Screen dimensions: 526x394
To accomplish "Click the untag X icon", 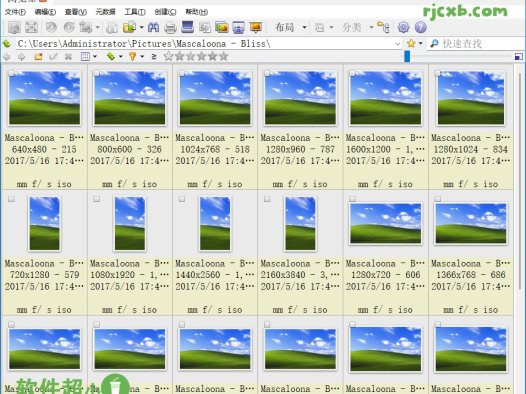I will (68, 57).
